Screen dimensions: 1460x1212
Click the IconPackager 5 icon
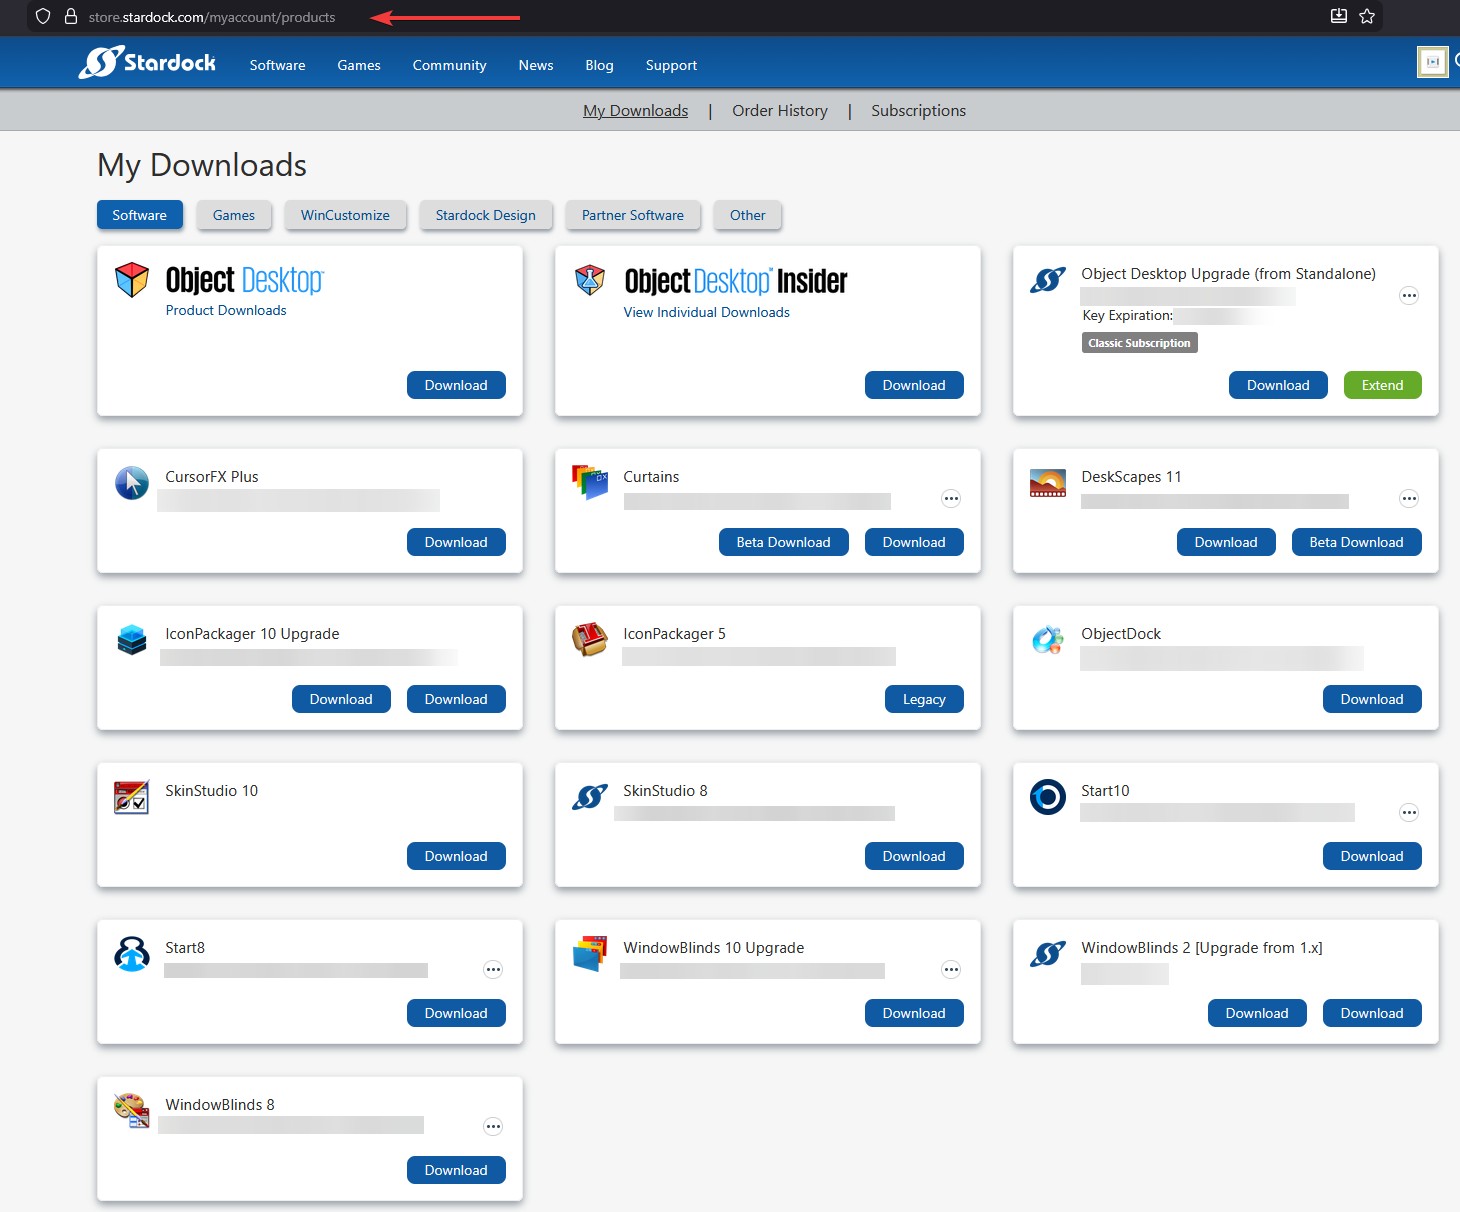(x=589, y=640)
